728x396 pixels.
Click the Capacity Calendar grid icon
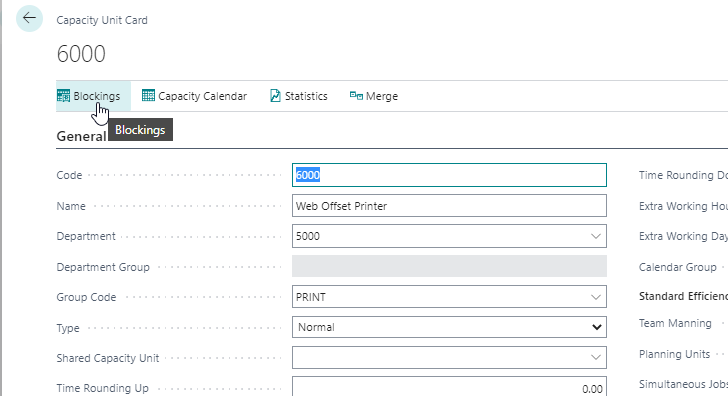pos(148,96)
